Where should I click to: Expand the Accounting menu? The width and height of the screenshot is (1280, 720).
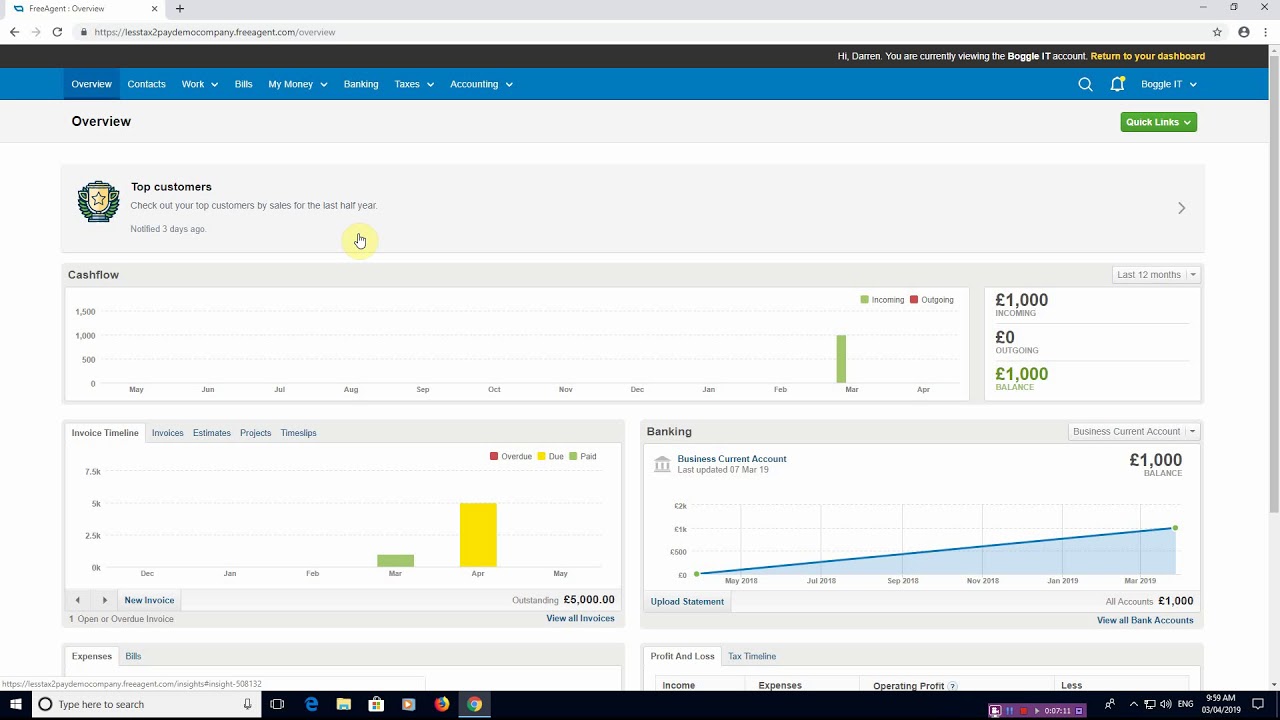tap(481, 84)
